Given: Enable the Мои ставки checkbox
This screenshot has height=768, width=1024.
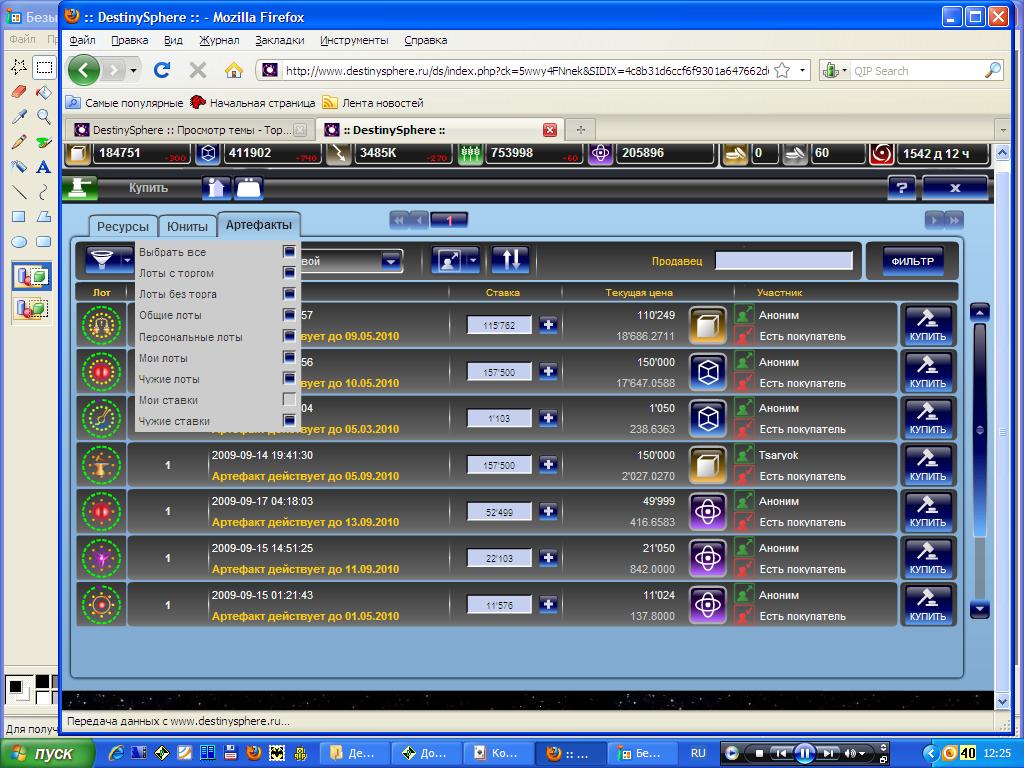Looking at the screenshot, I should pos(289,399).
